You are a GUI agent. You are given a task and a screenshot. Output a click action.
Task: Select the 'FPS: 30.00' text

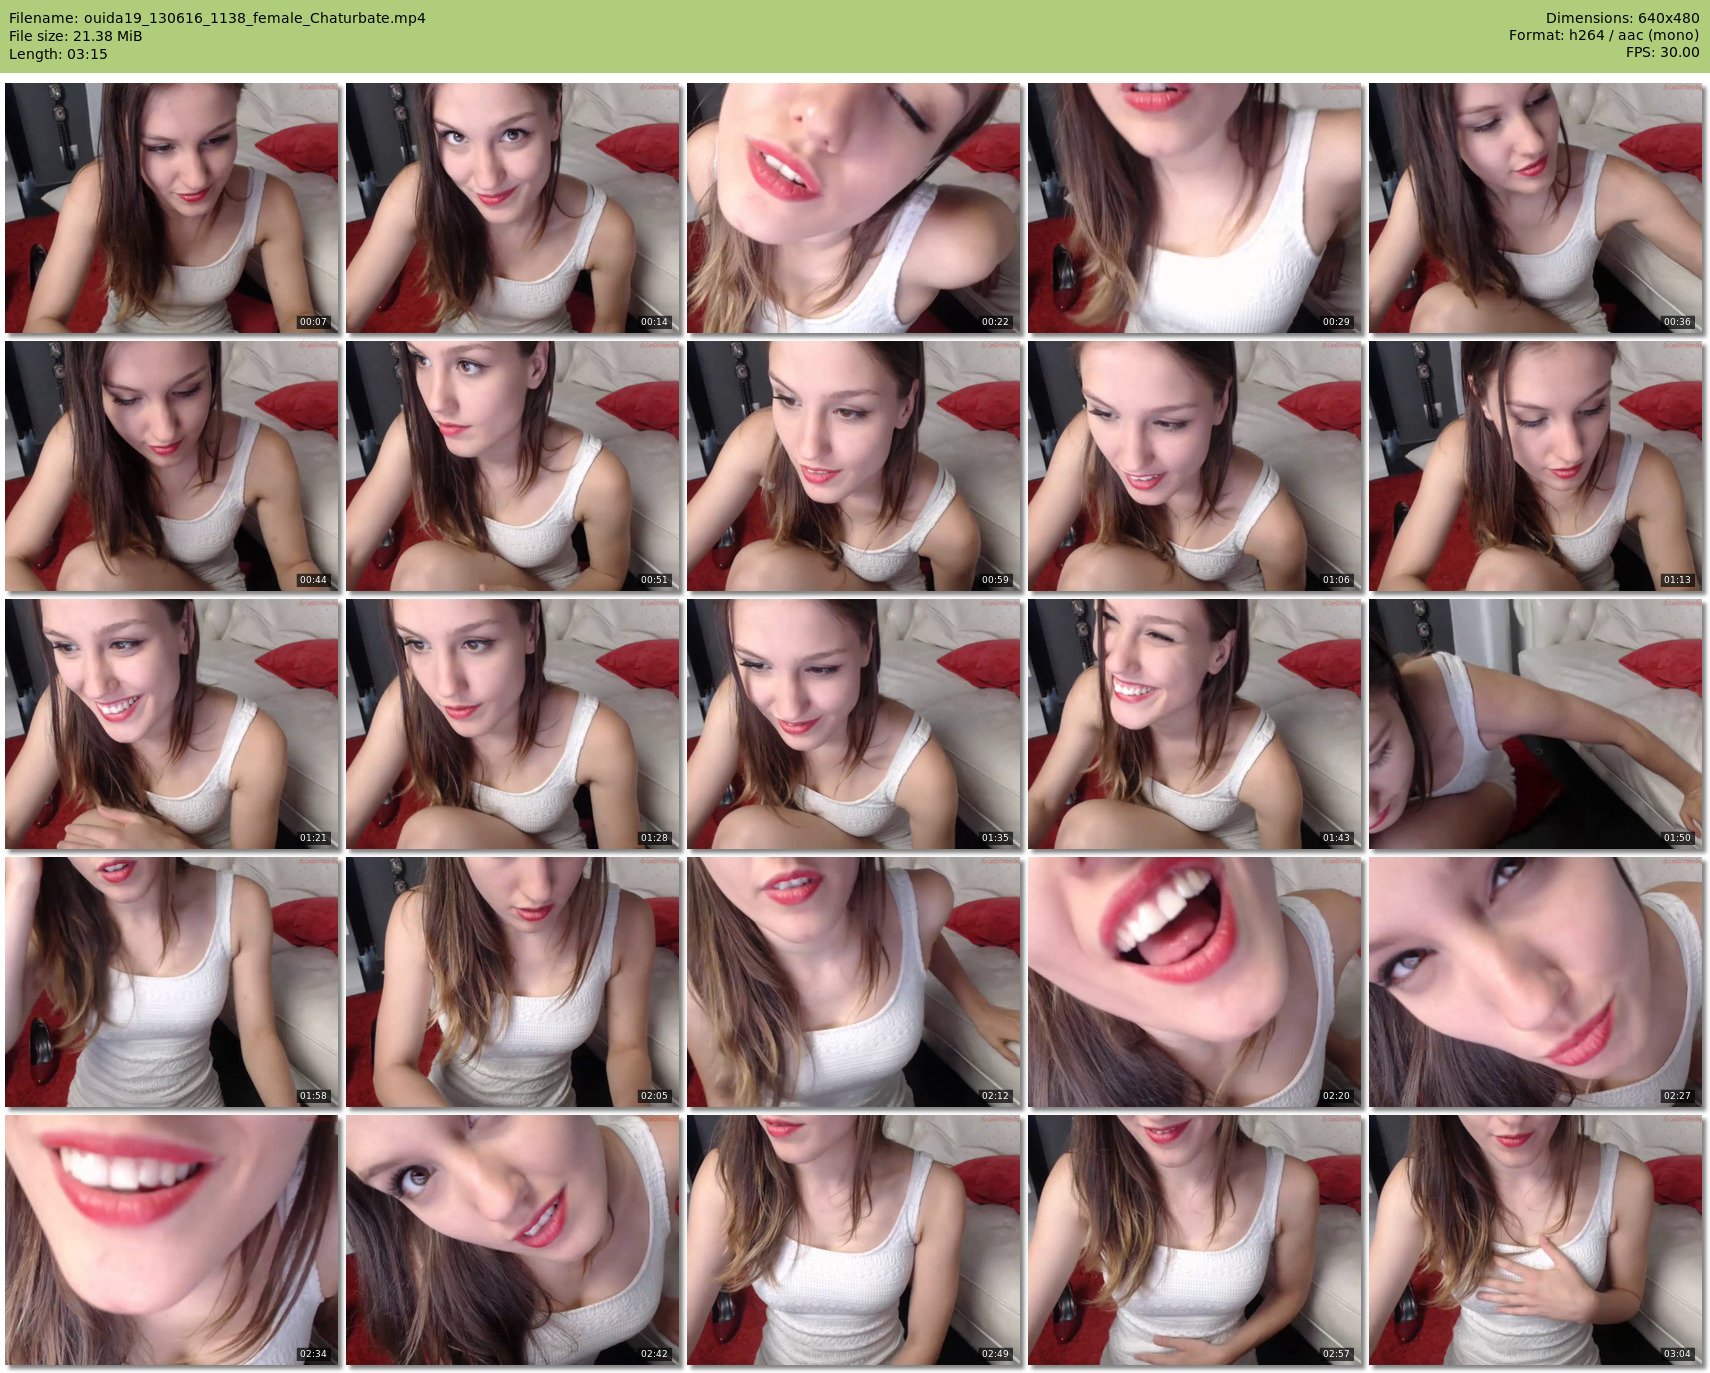pyautogui.click(x=1662, y=53)
